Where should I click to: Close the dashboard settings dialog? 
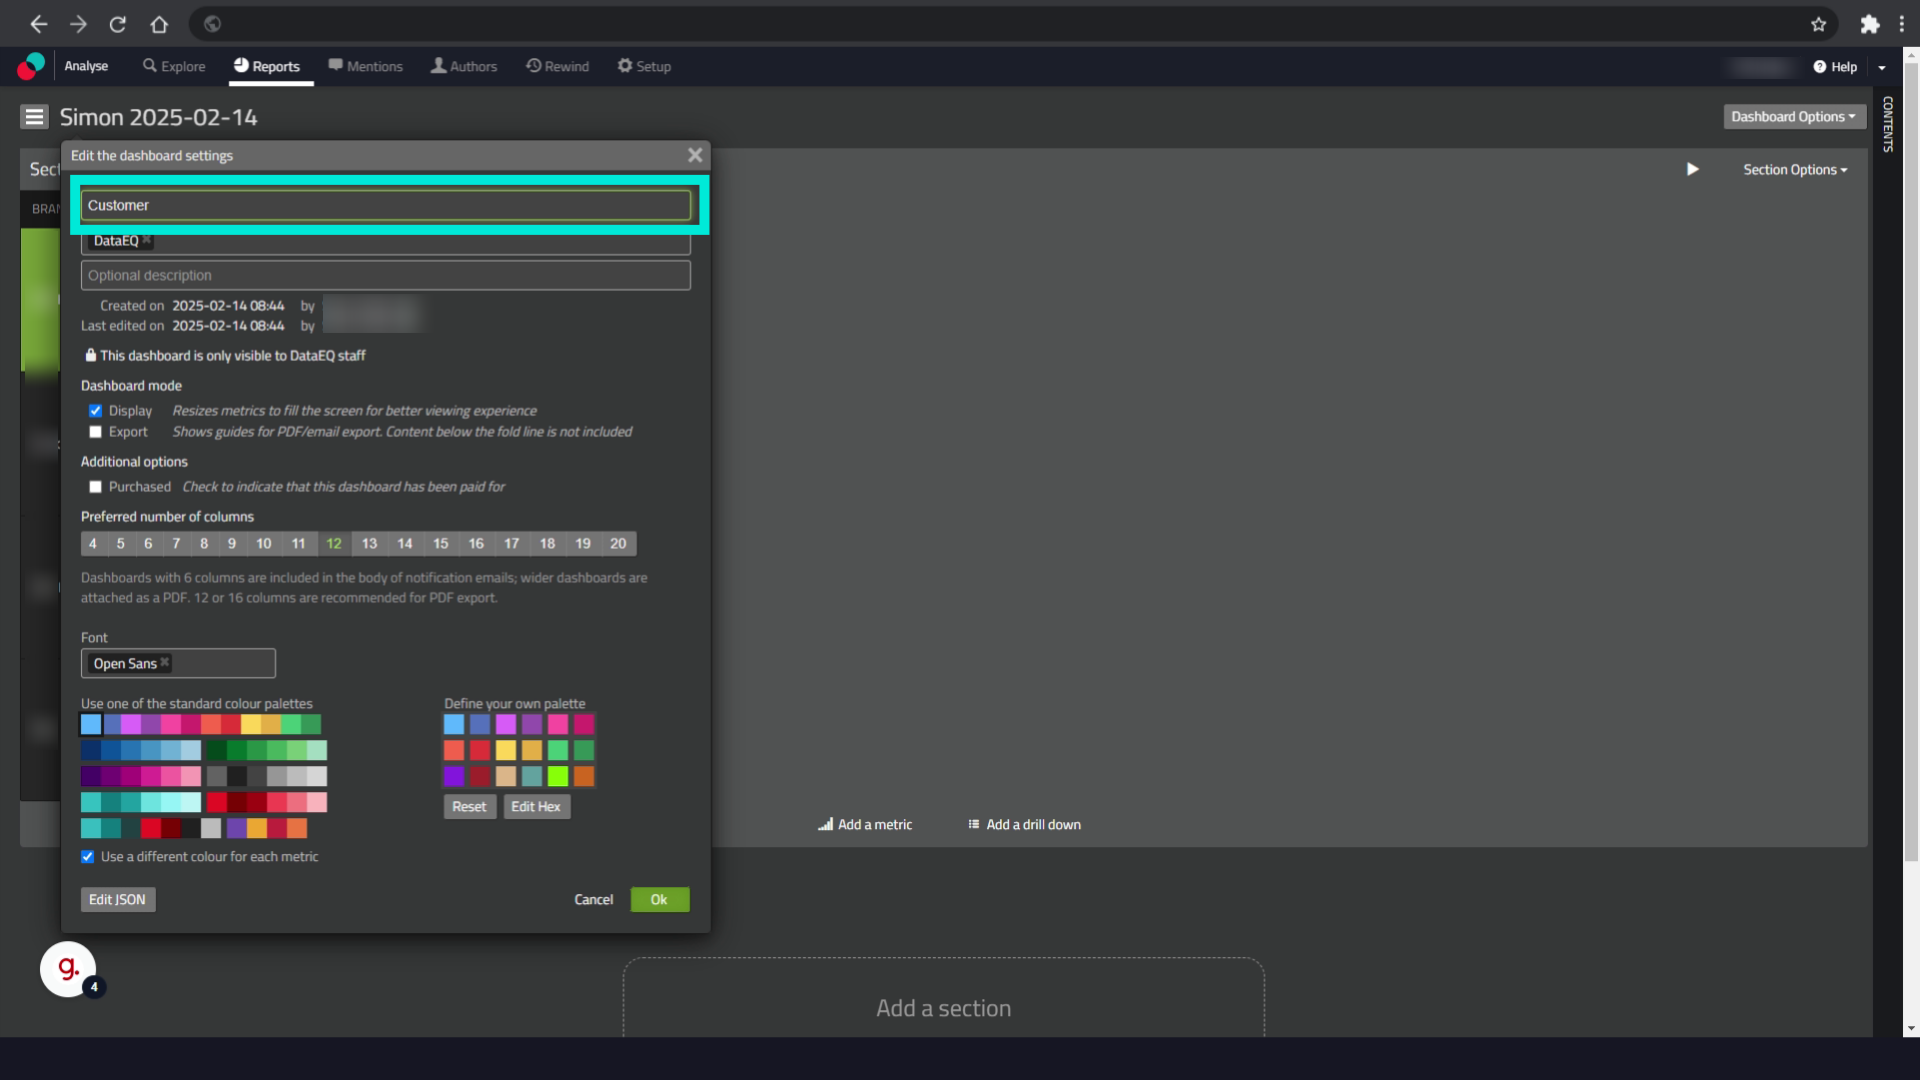(x=695, y=155)
